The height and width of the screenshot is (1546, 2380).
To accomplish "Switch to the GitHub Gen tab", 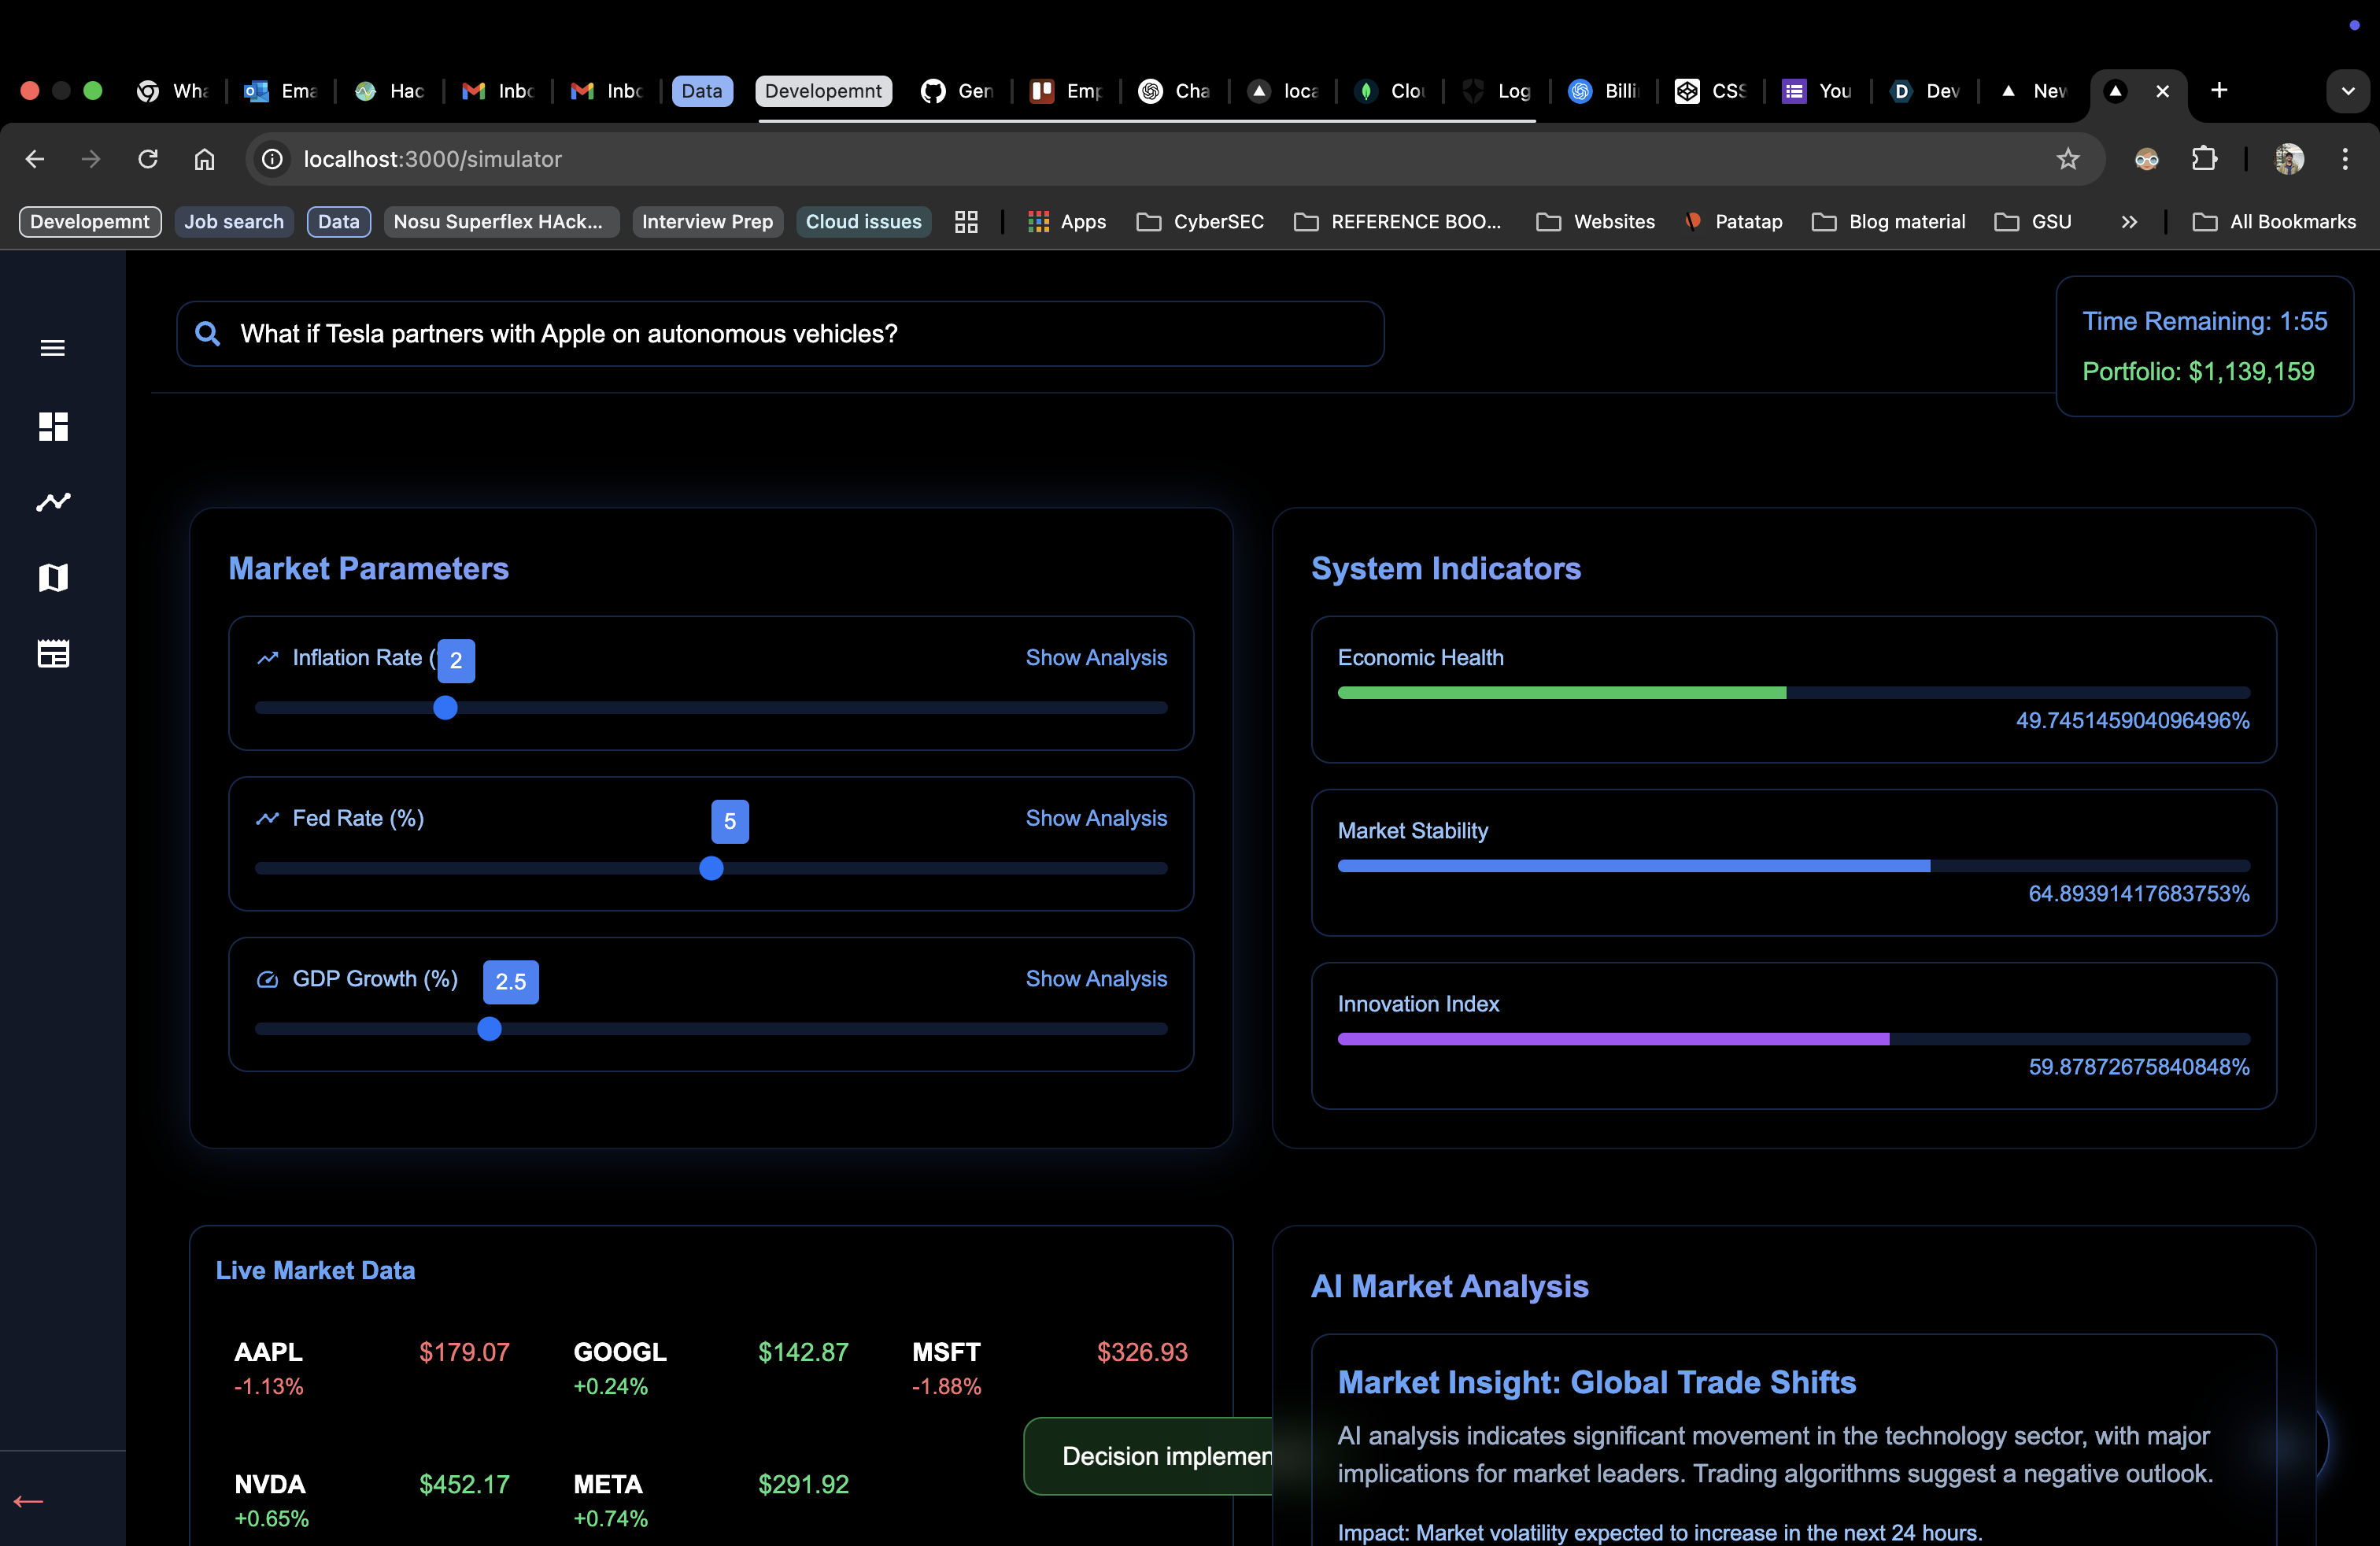I will (957, 91).
